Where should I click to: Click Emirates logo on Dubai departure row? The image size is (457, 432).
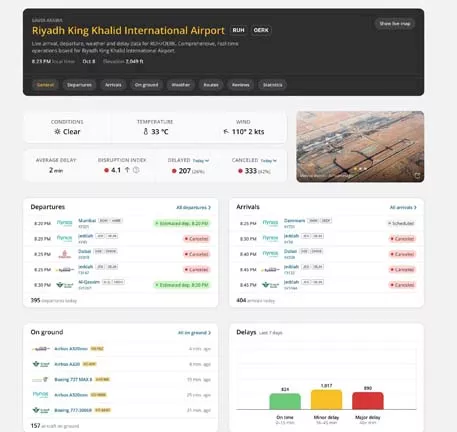tap(65, 254)
